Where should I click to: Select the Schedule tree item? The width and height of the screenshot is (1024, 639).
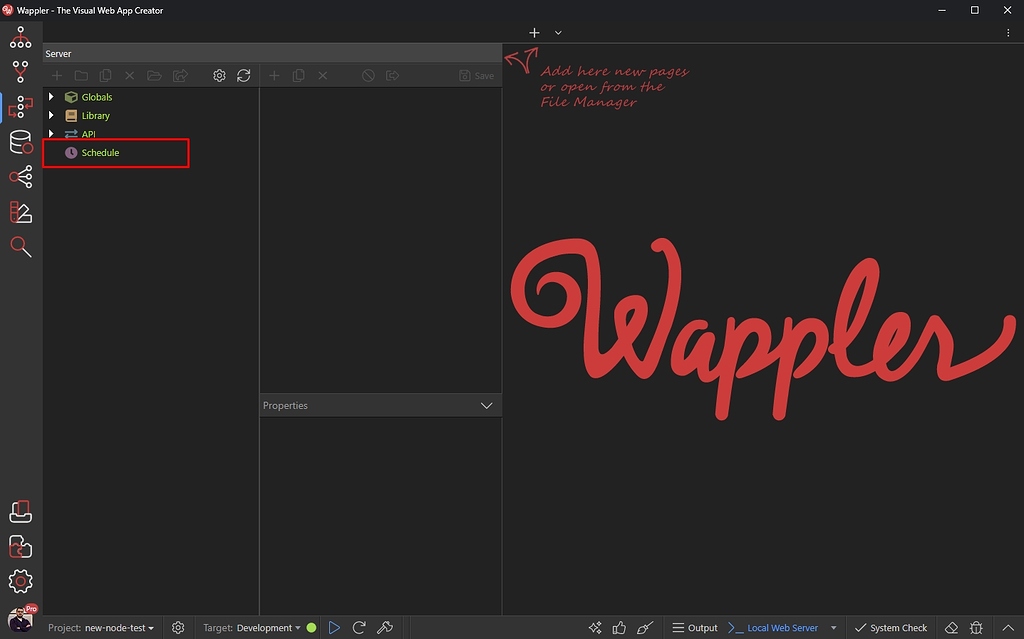click(100, 153)
